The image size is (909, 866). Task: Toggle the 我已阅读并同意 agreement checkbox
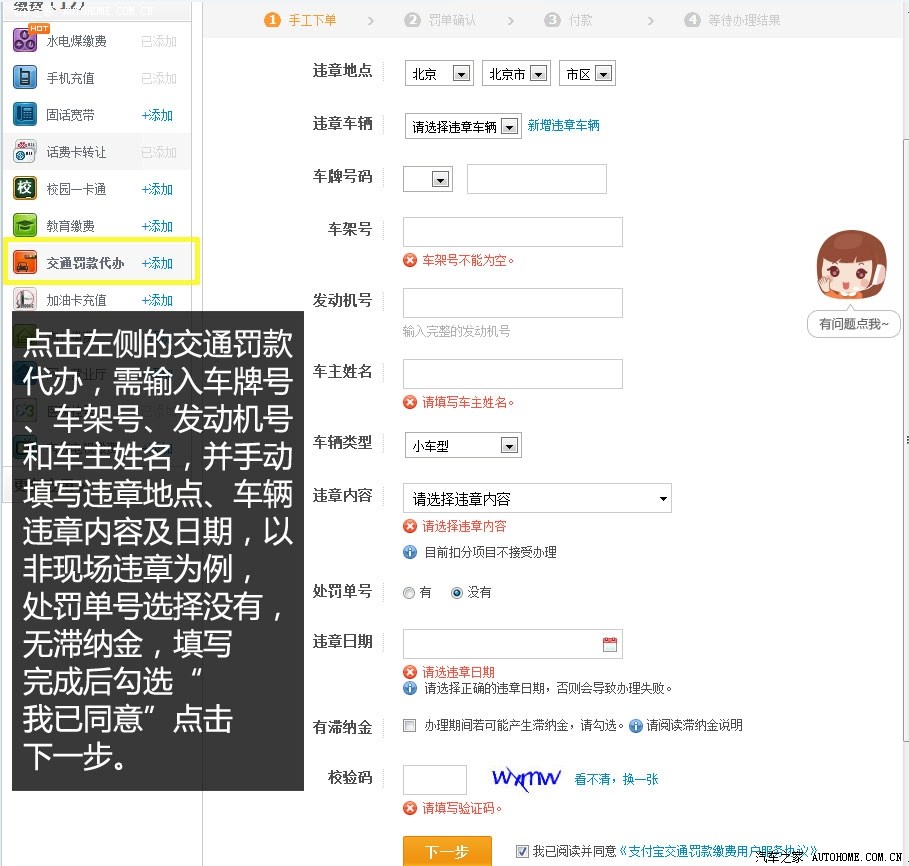pos(522,851)
